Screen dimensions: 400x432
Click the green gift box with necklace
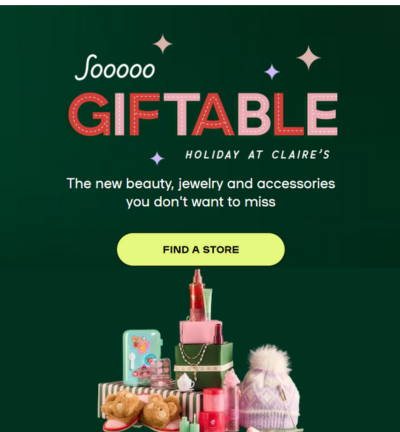(x=204, y=366)
